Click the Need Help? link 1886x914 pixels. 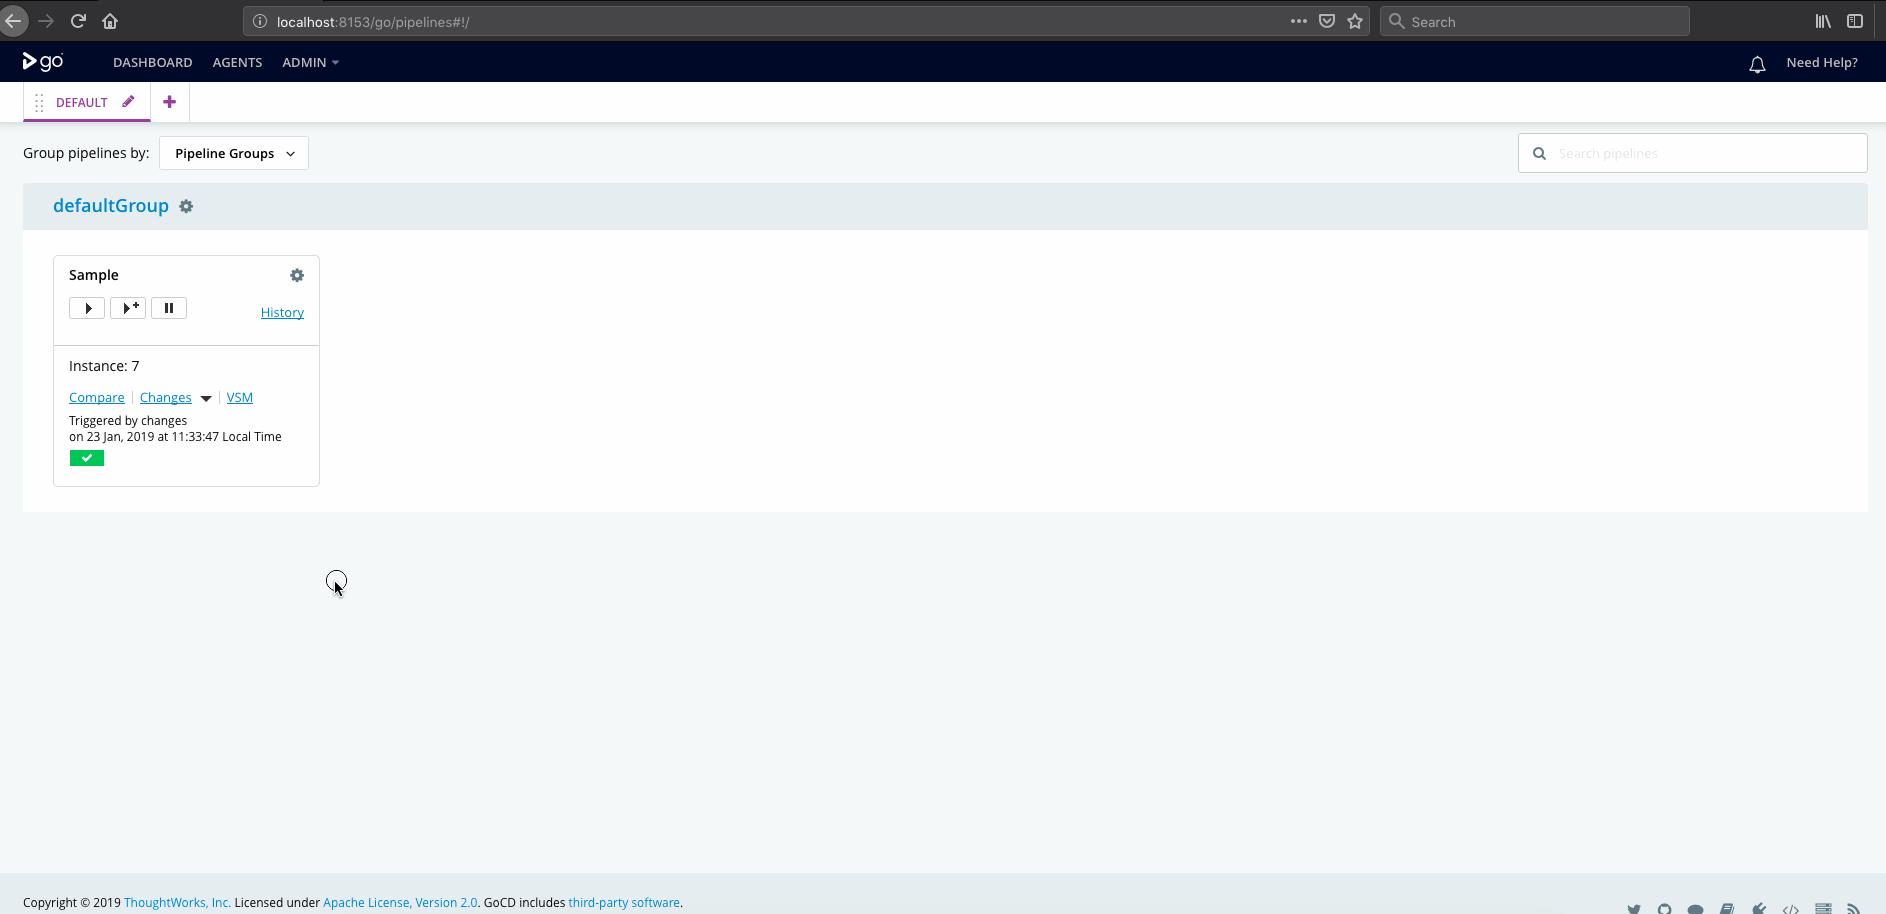[x=1822, y=62]
